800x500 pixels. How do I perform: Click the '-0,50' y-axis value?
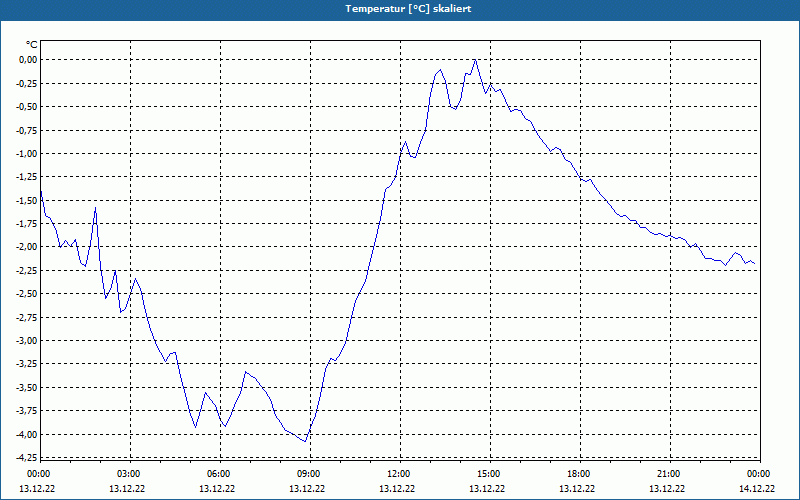tap(27, 107)
